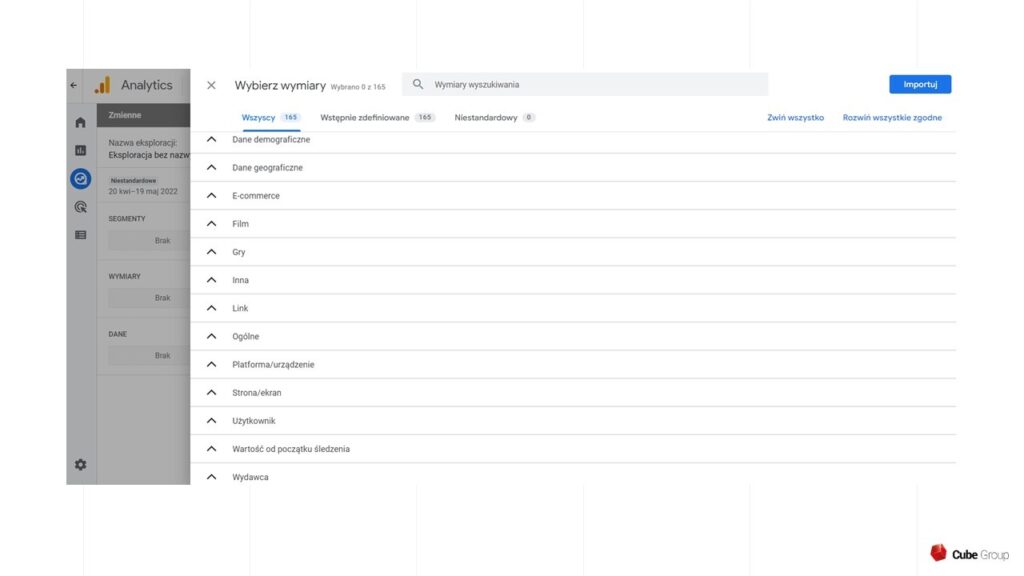Toggle the Wartość od początku śledzenia chevron
The height and width of the screenshot is (576, 1024).
(x=211, y=448)
